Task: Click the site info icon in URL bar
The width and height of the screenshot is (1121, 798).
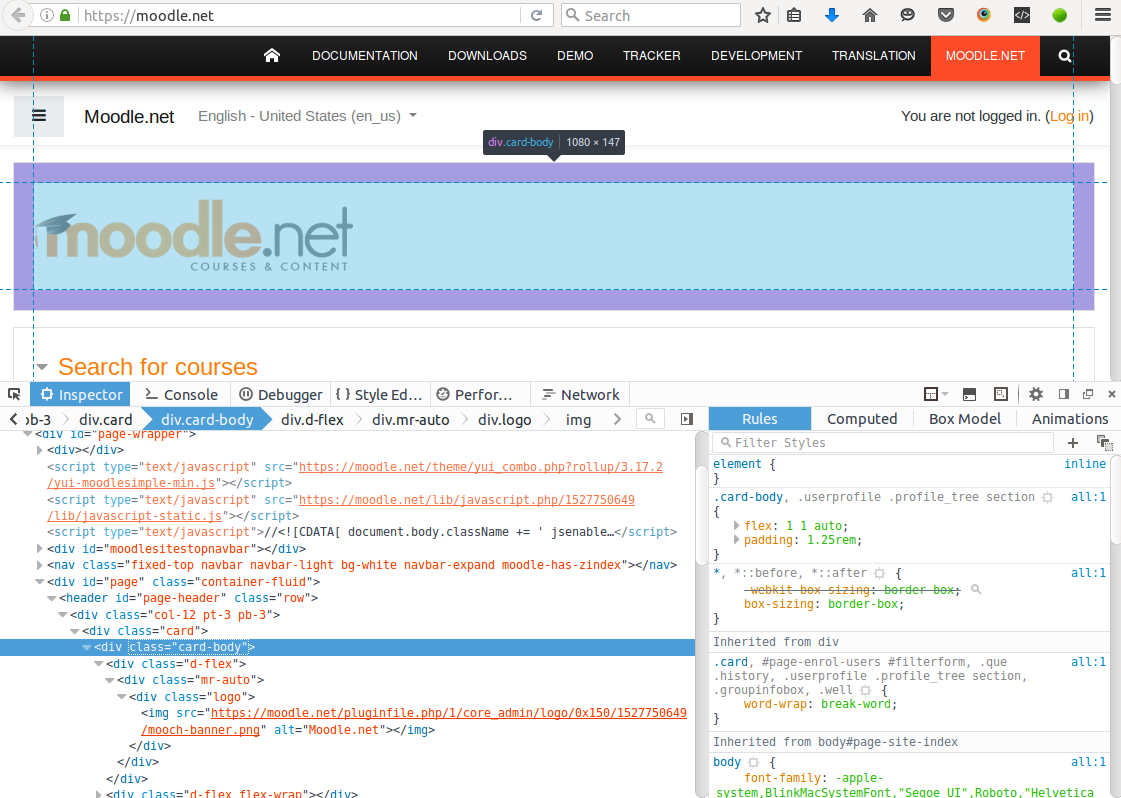Action: tap(46, 15)
